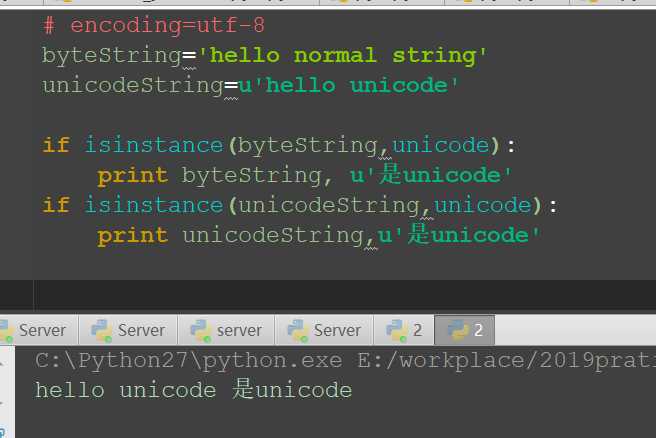Click the 'hello normal string' string literal

[x=342, y=56]
